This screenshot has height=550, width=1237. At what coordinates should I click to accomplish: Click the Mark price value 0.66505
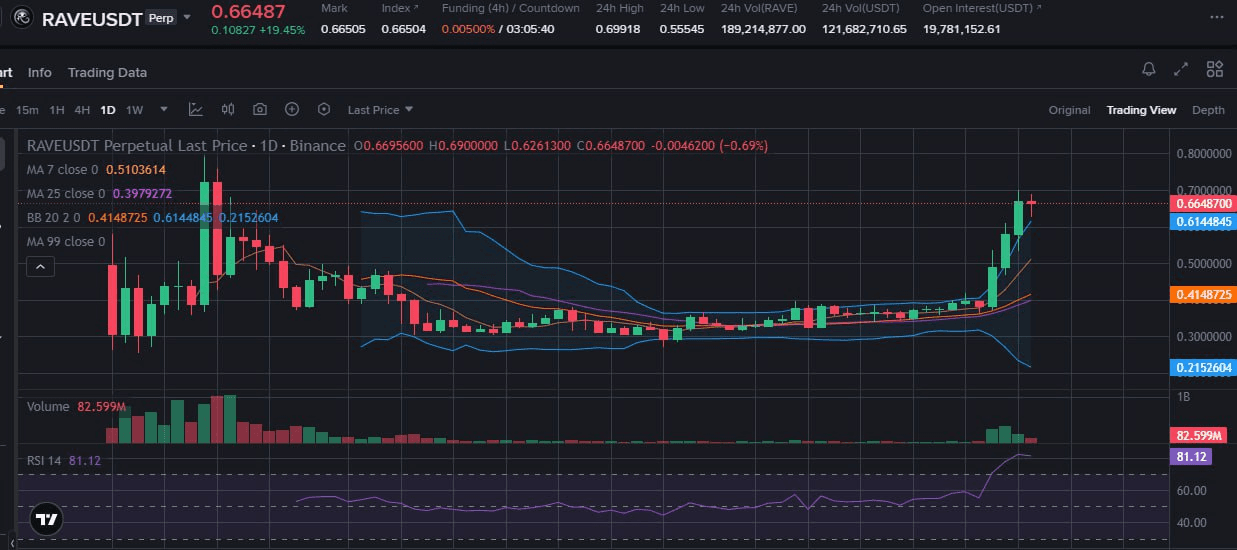pyautogui.click(x=343, y=29)
